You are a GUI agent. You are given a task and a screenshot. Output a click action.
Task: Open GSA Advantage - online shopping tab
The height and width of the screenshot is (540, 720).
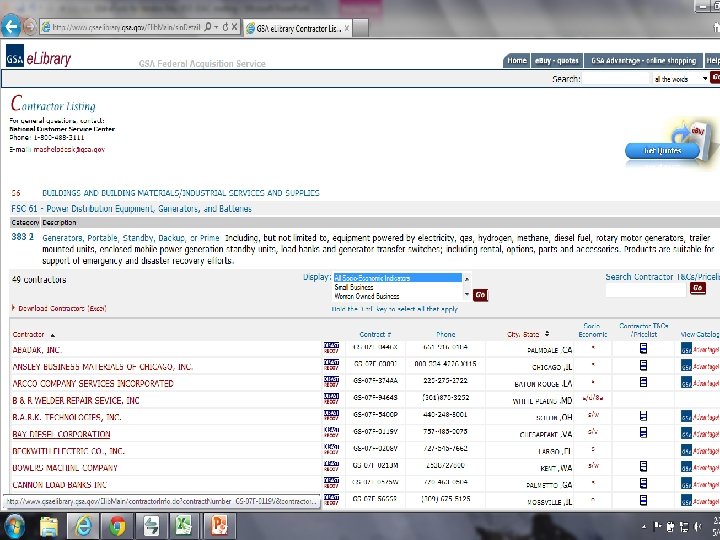click(x=643, y=61)
